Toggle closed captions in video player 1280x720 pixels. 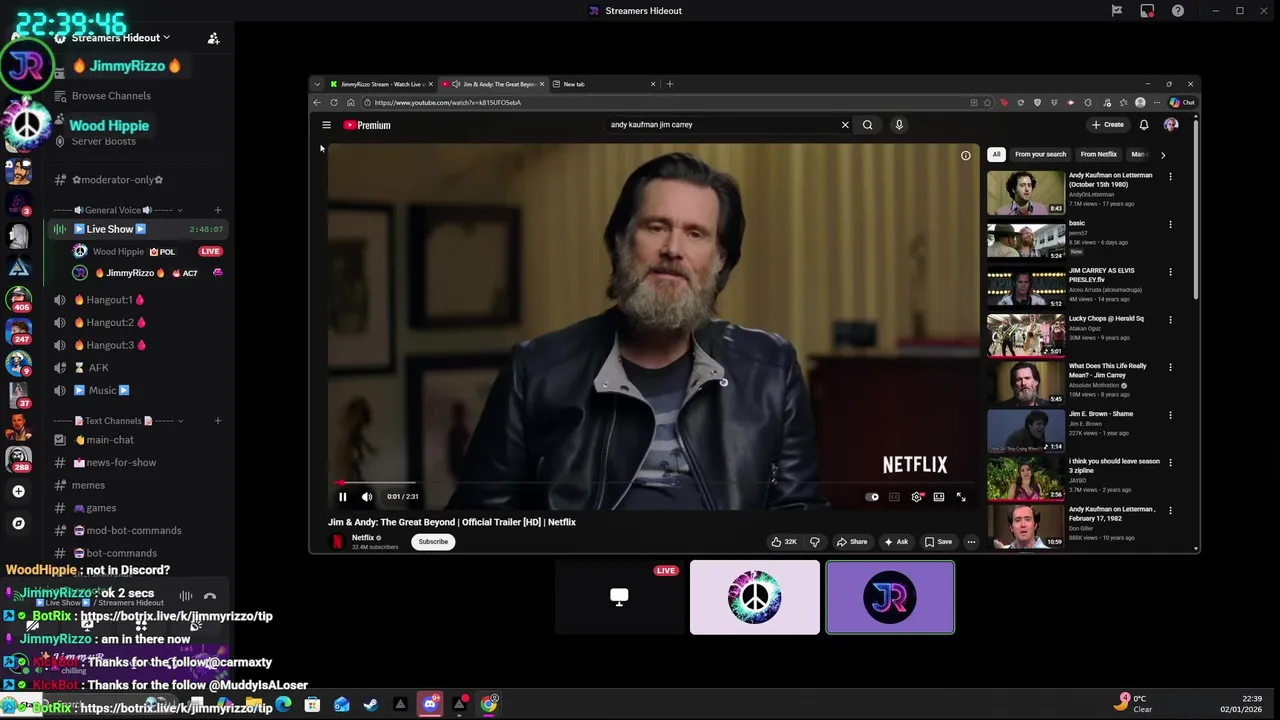pos(894,497)
